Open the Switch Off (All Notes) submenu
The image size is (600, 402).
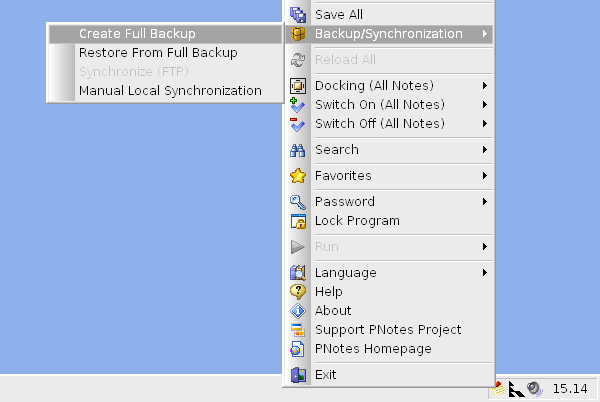click(x=379, y=124)
